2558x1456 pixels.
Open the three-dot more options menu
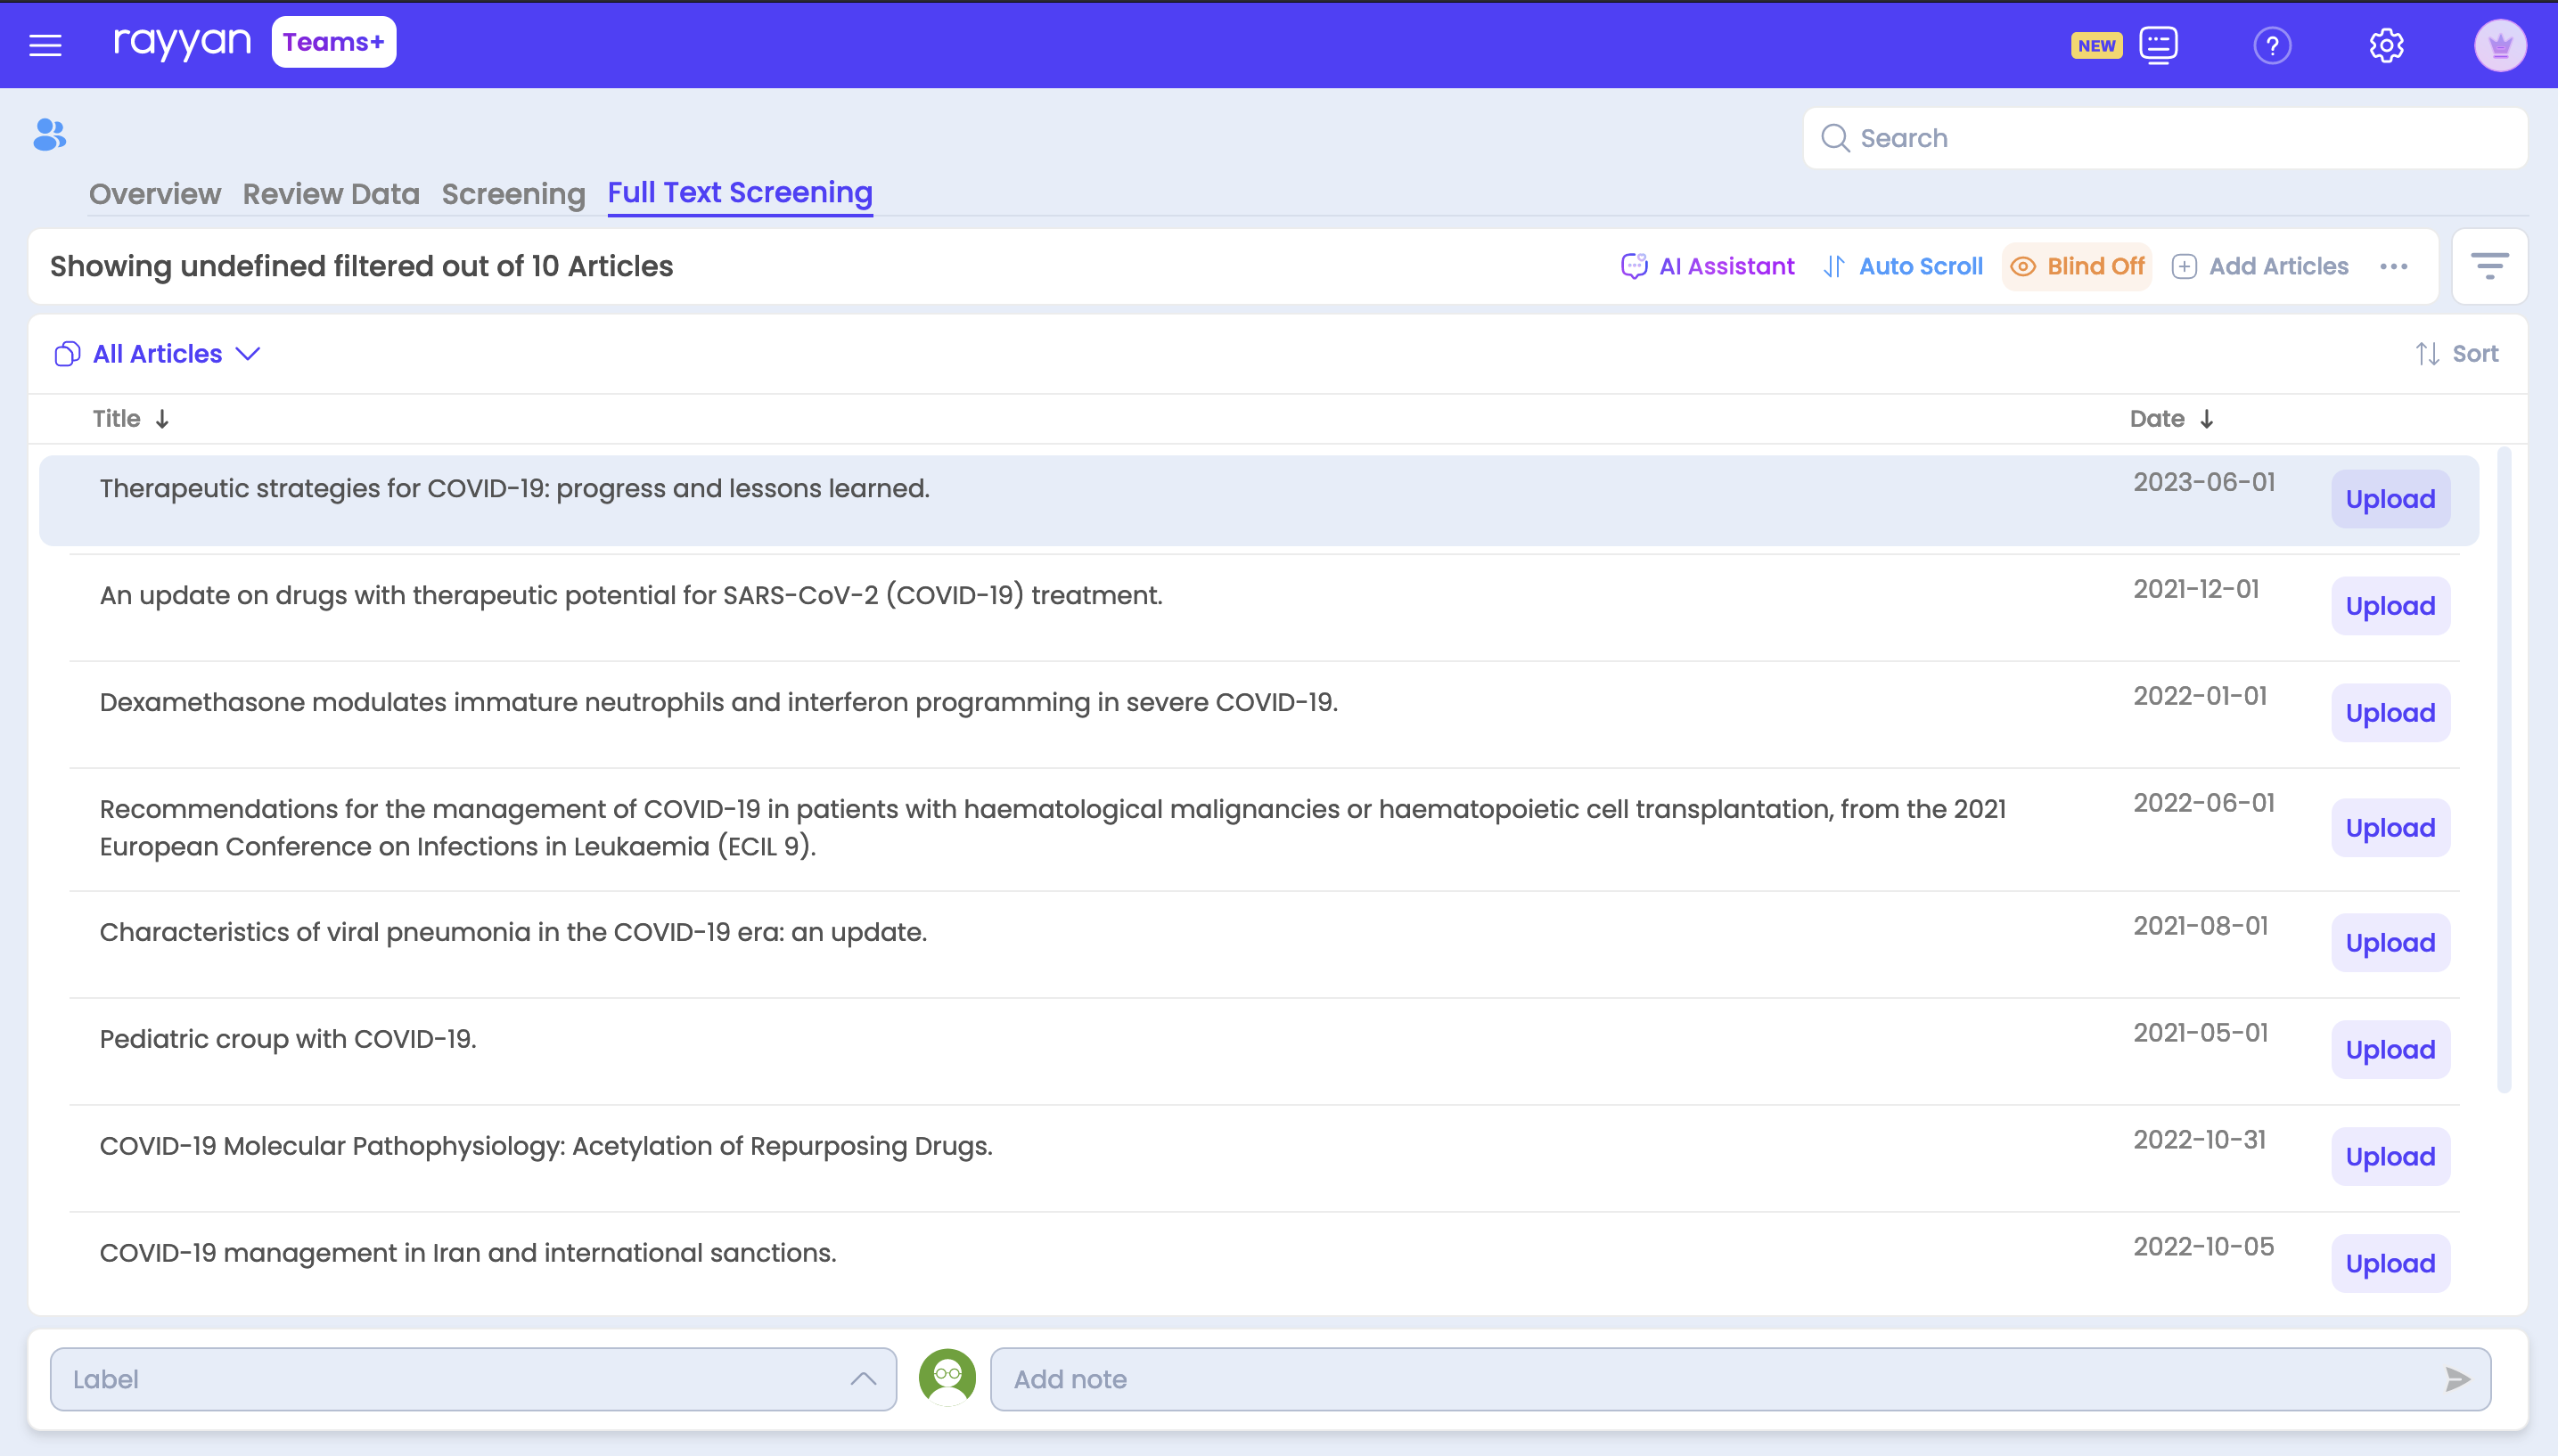pyautogui.click(x=2395, y=266)
